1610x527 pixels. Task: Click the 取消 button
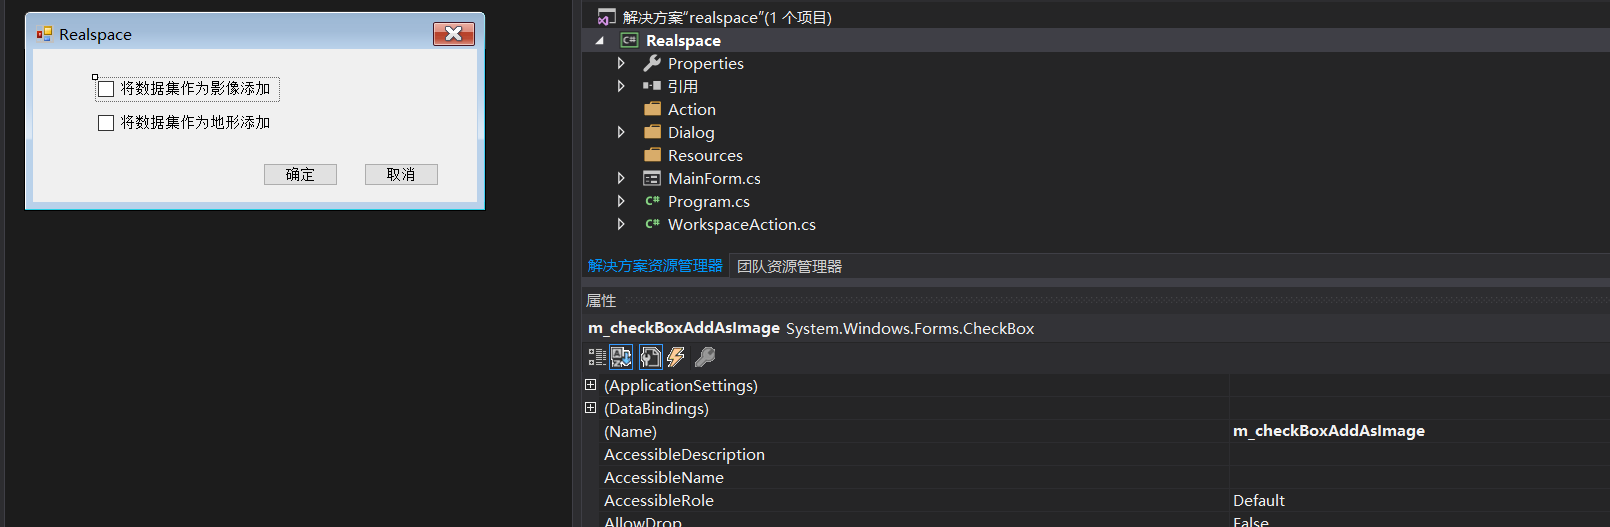coord(401,174)
